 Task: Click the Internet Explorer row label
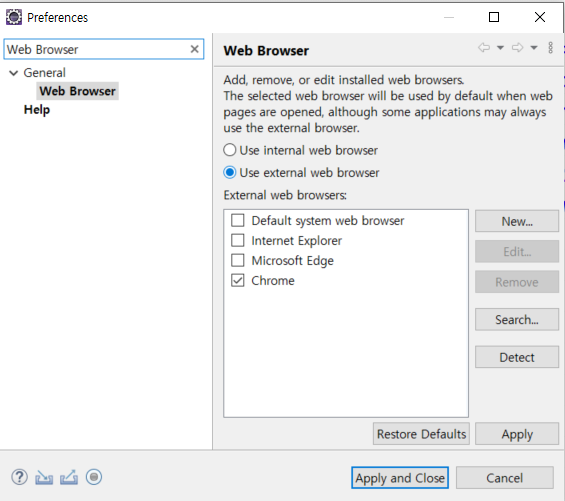pos(297,240)
